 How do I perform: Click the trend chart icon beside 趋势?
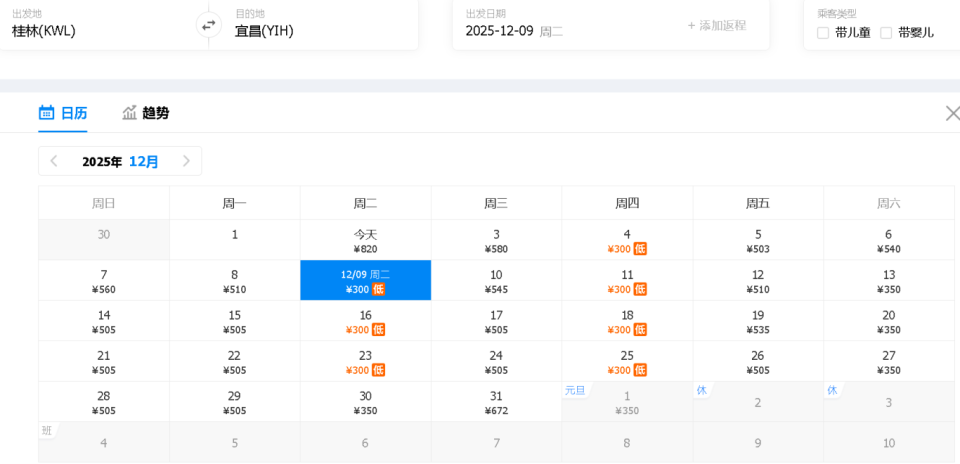pyautogui.click(x=129, y=113)
